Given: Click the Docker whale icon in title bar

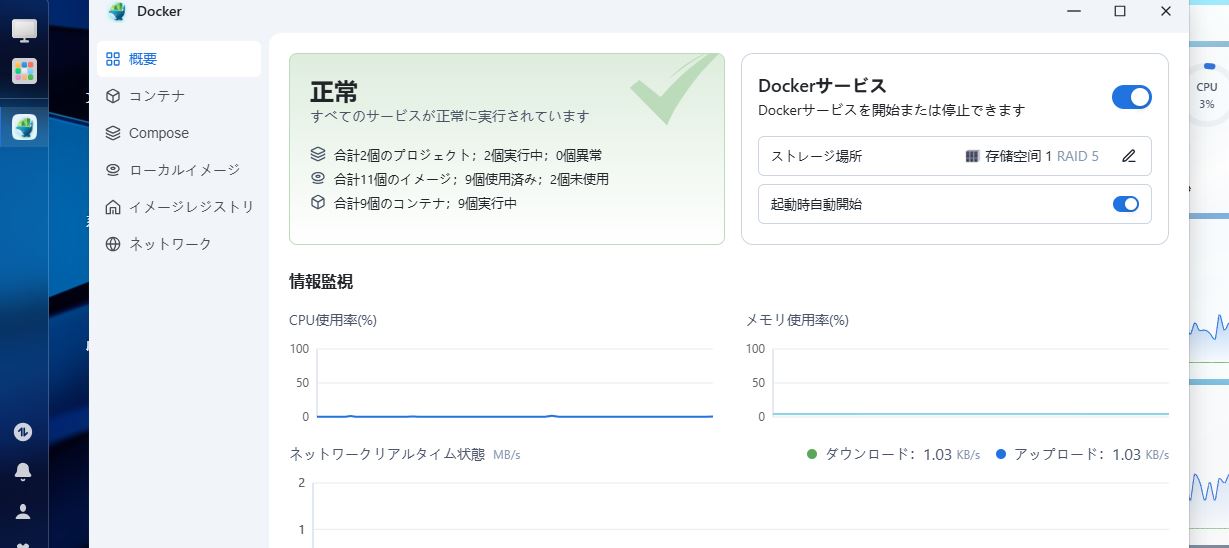Looking at the screenshot, I should [118, 12].
